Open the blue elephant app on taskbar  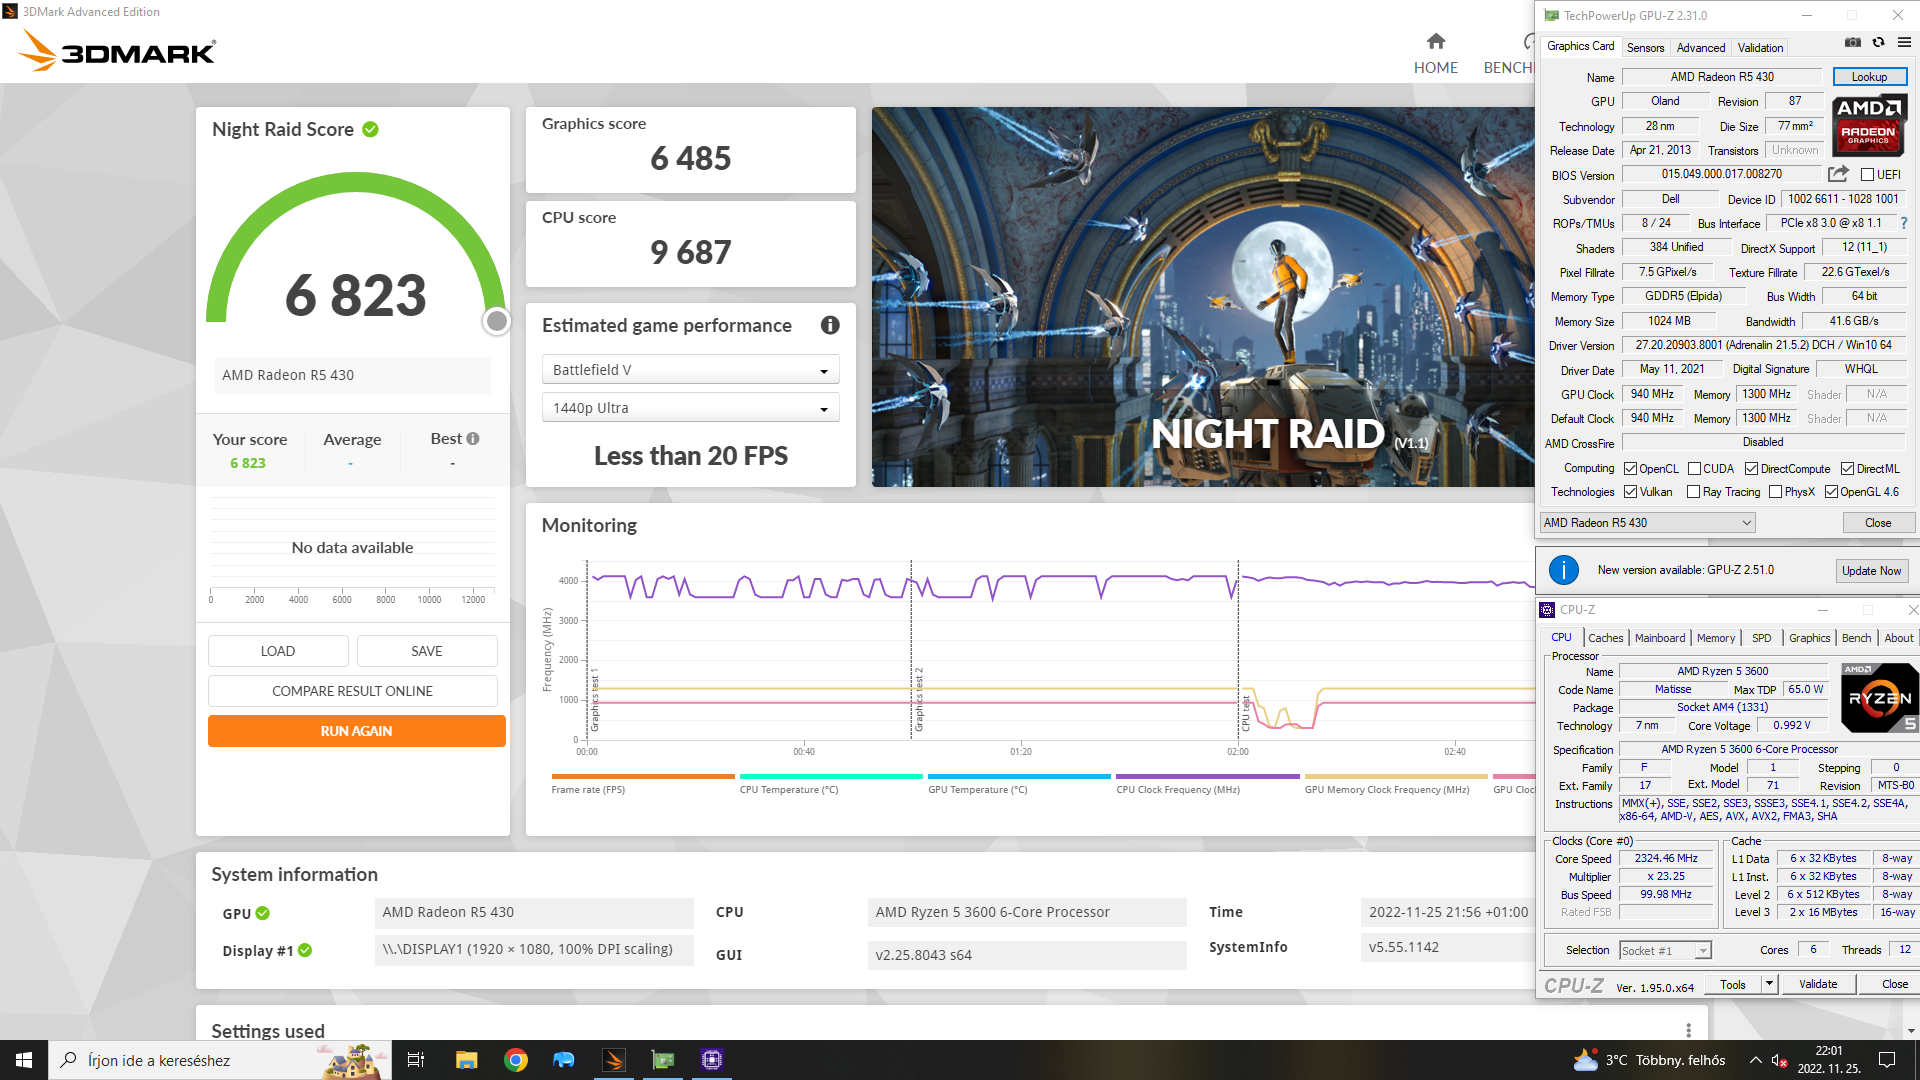(x=564, y=1060)
